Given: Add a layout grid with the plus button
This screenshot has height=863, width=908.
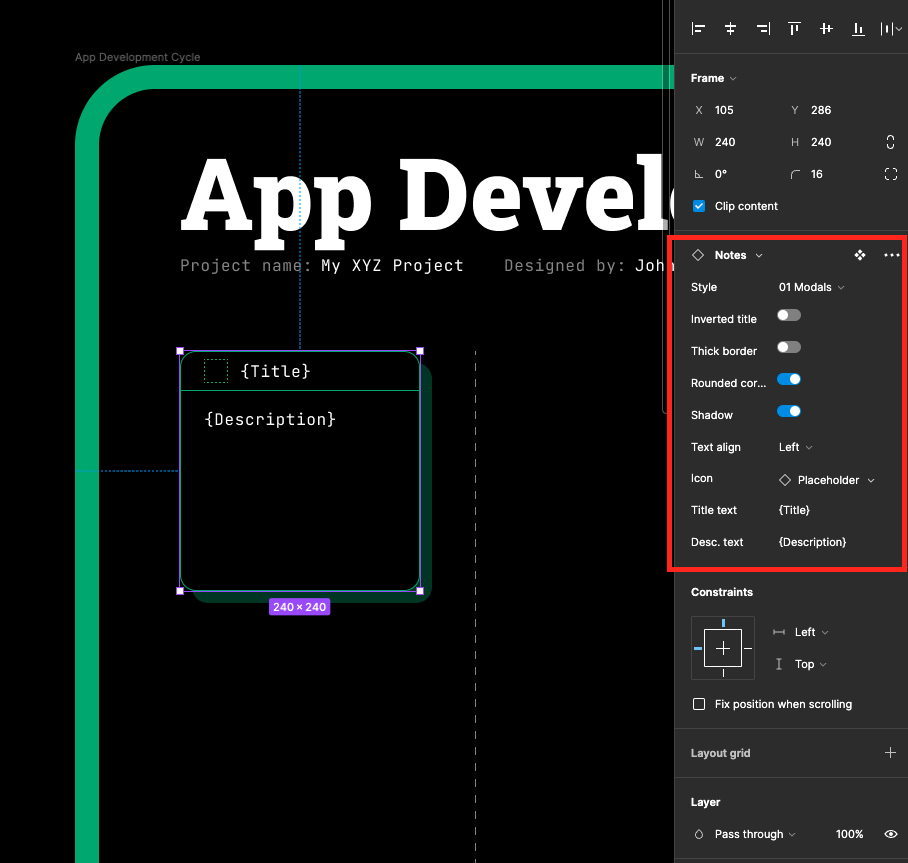Looking at the screenshot, I should click(x=890, y=753).
